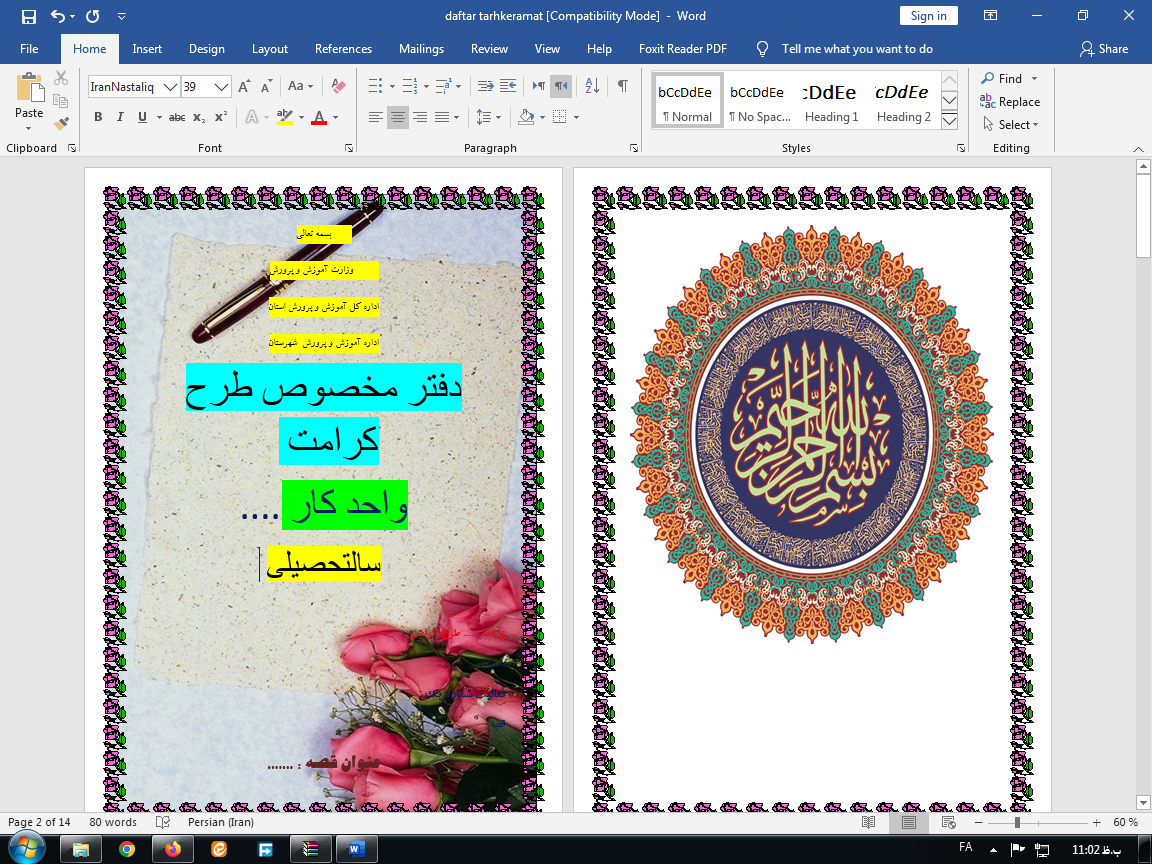Switch to Read Mode view
Image resolution: width=1152 pixels, height=864 pixels.
tap(868, 822)
